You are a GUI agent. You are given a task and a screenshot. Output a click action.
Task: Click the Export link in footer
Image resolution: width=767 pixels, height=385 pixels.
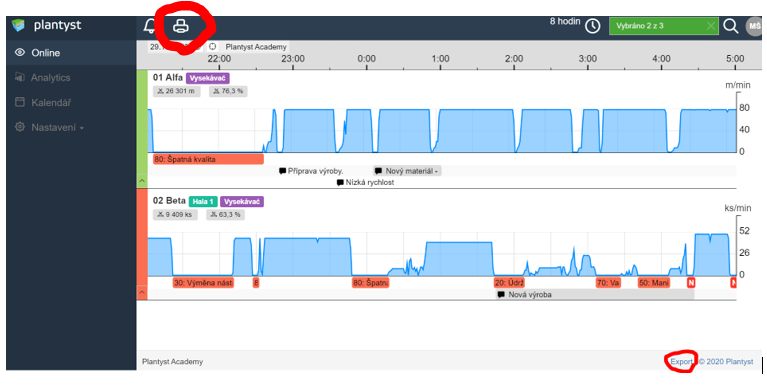(x=681, y=362)
